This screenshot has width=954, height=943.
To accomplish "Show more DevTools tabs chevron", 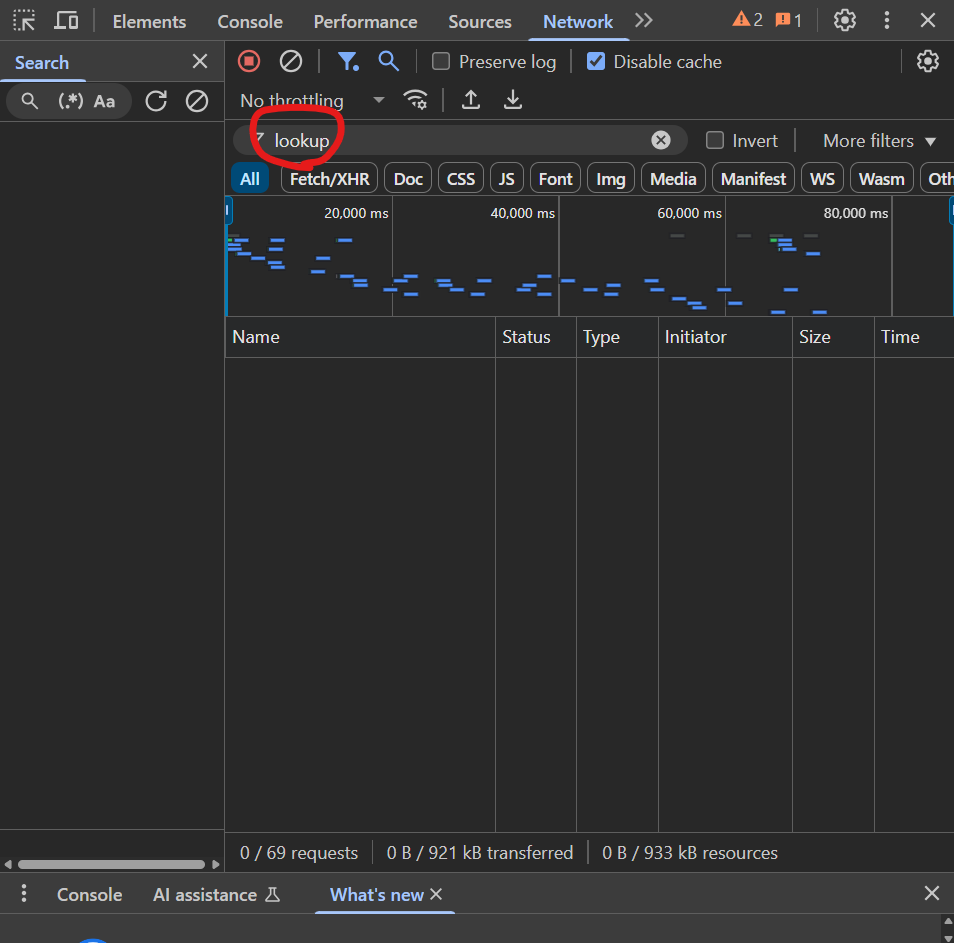I will pyautogui.click(x=644, y=21).
